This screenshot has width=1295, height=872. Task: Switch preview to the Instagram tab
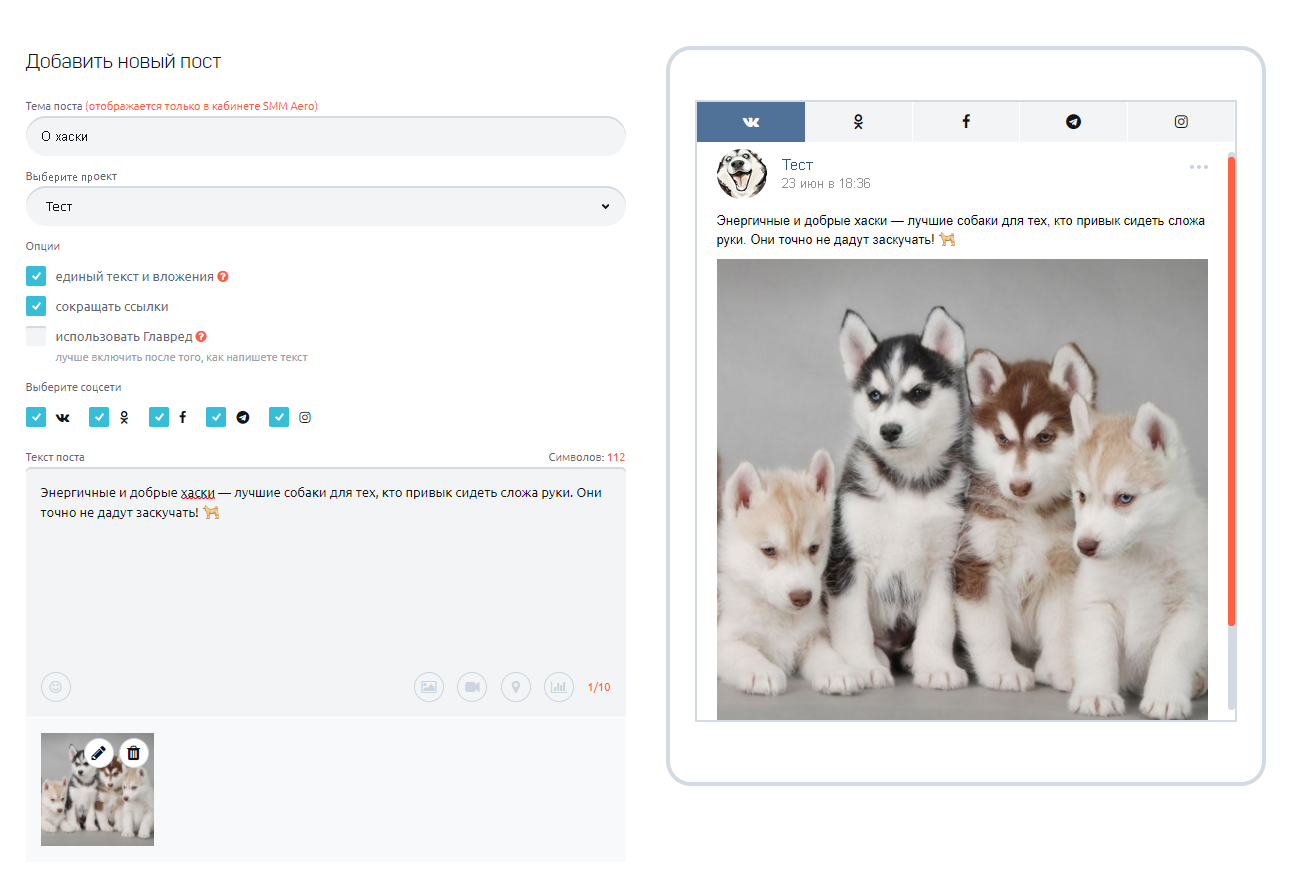tap(1181, 121)
